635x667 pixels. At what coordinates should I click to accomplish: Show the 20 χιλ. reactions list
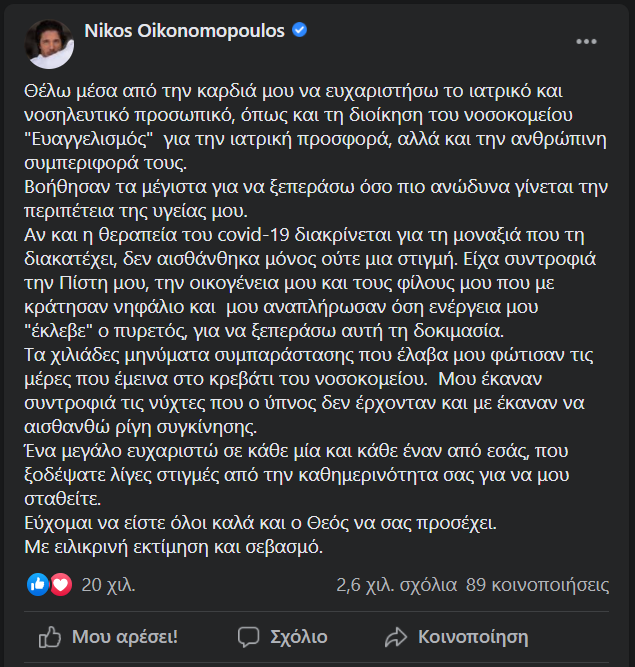(108, 584)
